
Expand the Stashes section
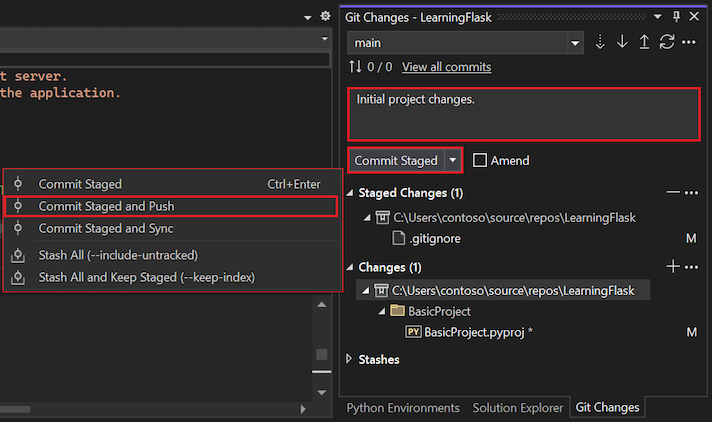point(349,359)
